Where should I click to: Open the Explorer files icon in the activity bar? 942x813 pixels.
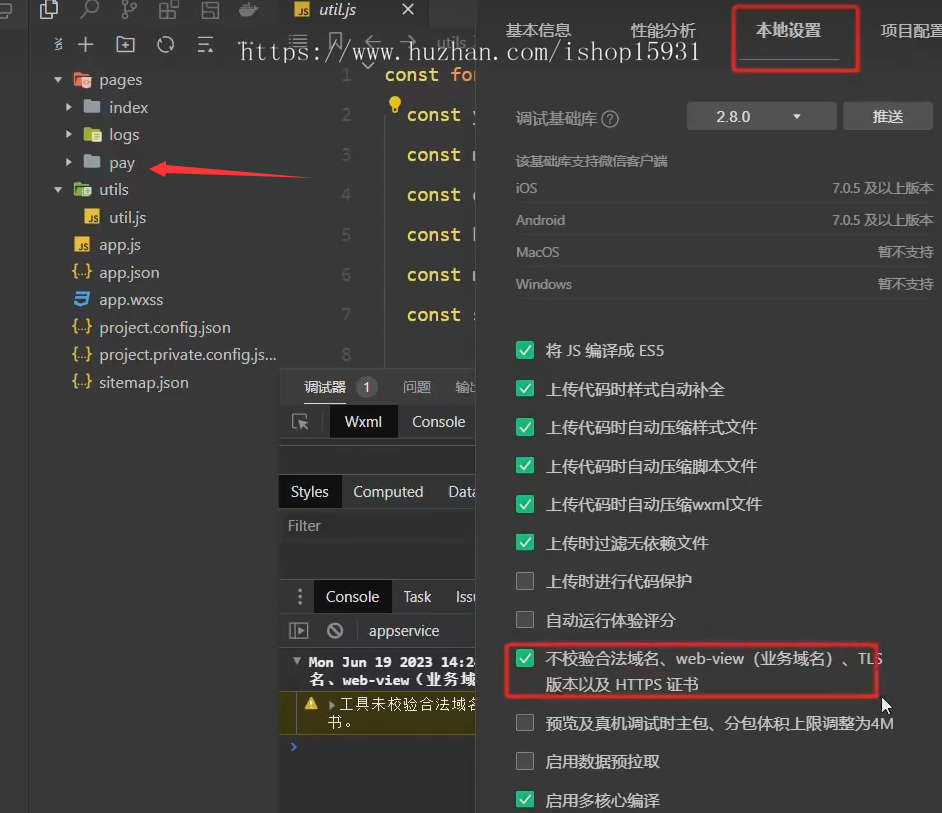click(49, 9)
